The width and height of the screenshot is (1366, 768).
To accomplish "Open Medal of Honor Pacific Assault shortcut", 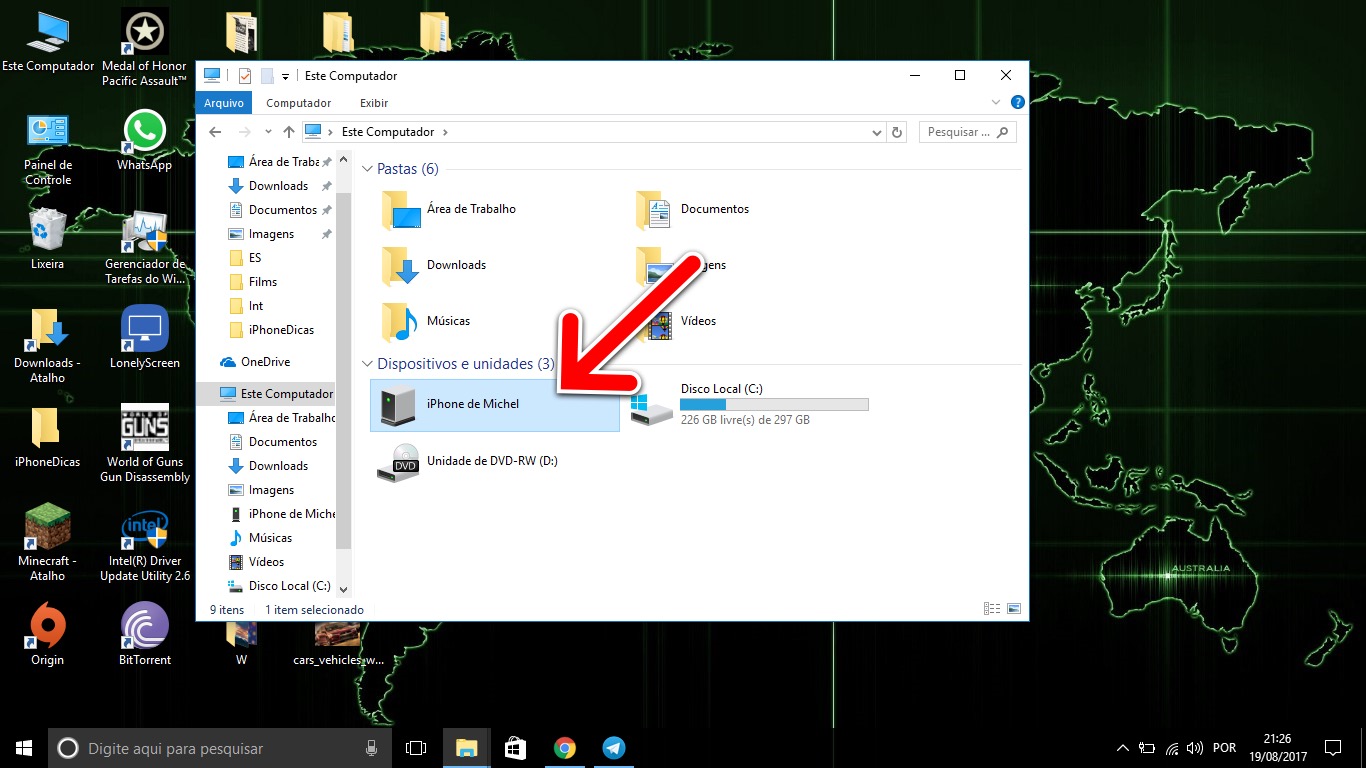I will pyautogui.click(x=144, y=47).
